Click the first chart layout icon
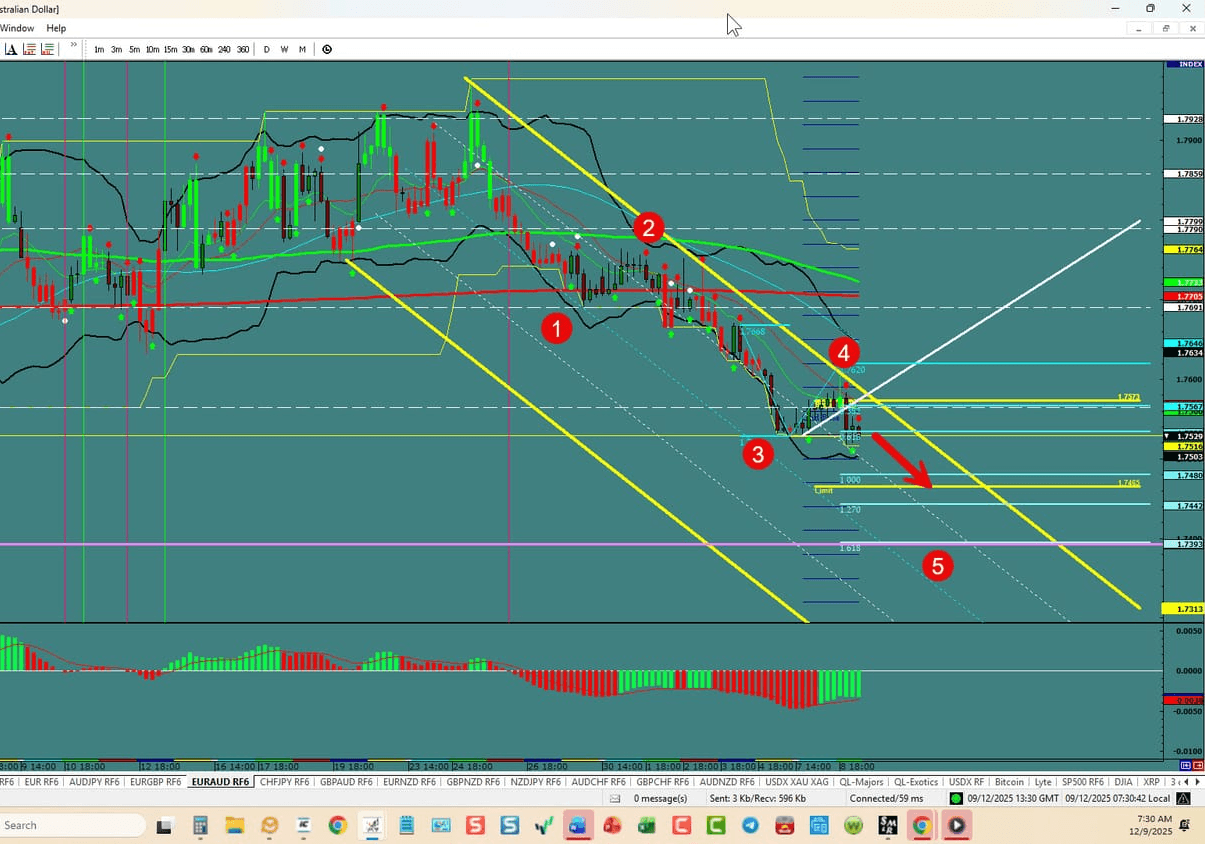 28,48
